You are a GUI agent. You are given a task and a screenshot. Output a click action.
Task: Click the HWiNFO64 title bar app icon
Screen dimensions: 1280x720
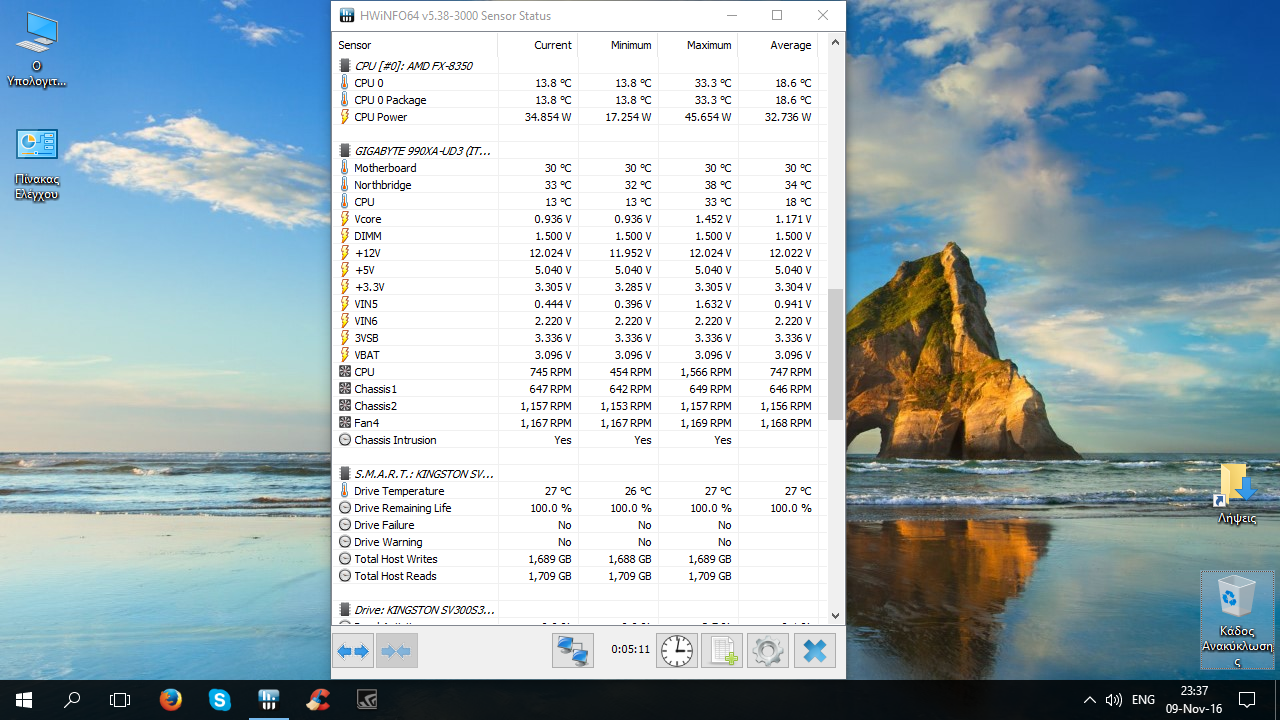pyautogui.click(x=346, y=16)
